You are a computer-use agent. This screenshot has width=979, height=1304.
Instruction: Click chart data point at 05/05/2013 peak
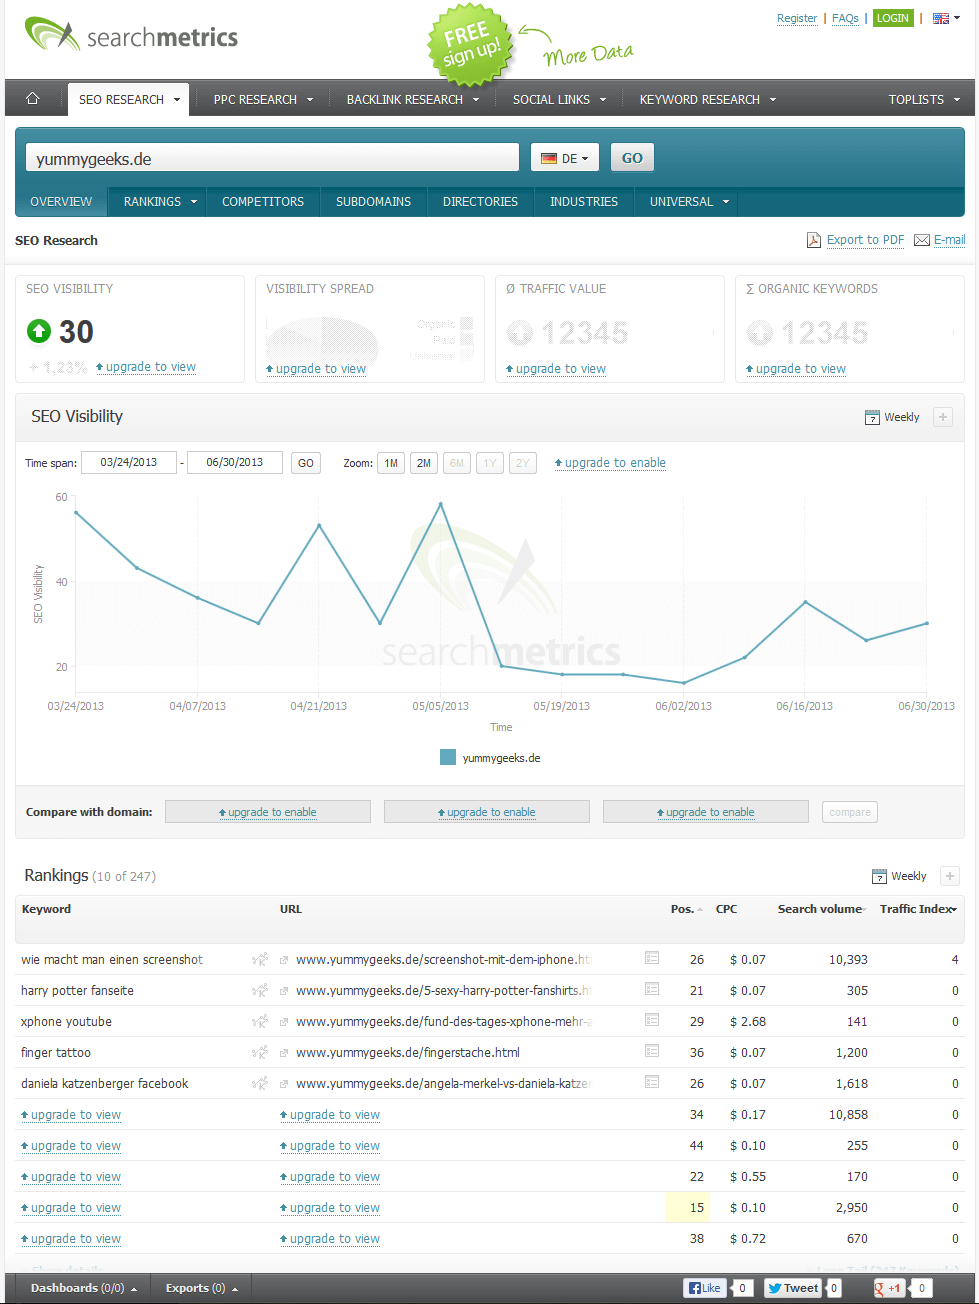click(x=441, y=504)
